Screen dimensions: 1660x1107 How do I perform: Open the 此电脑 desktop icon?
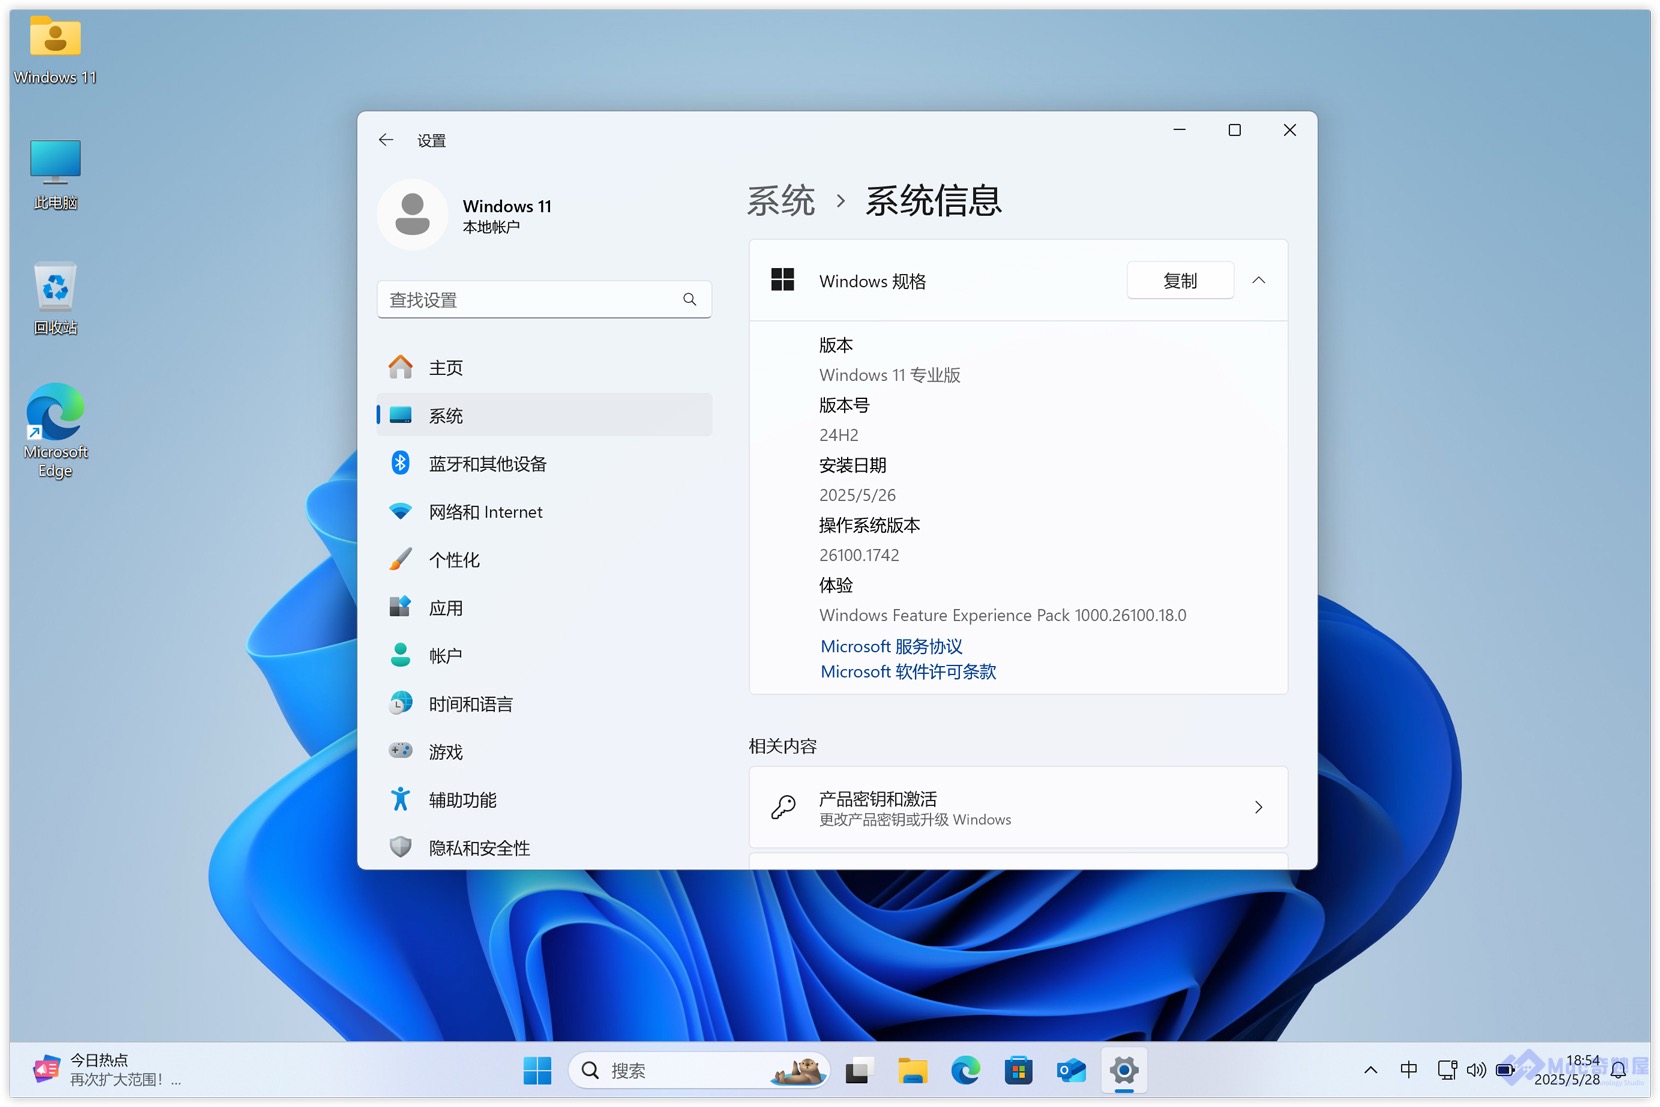click(x=55, y=175)
